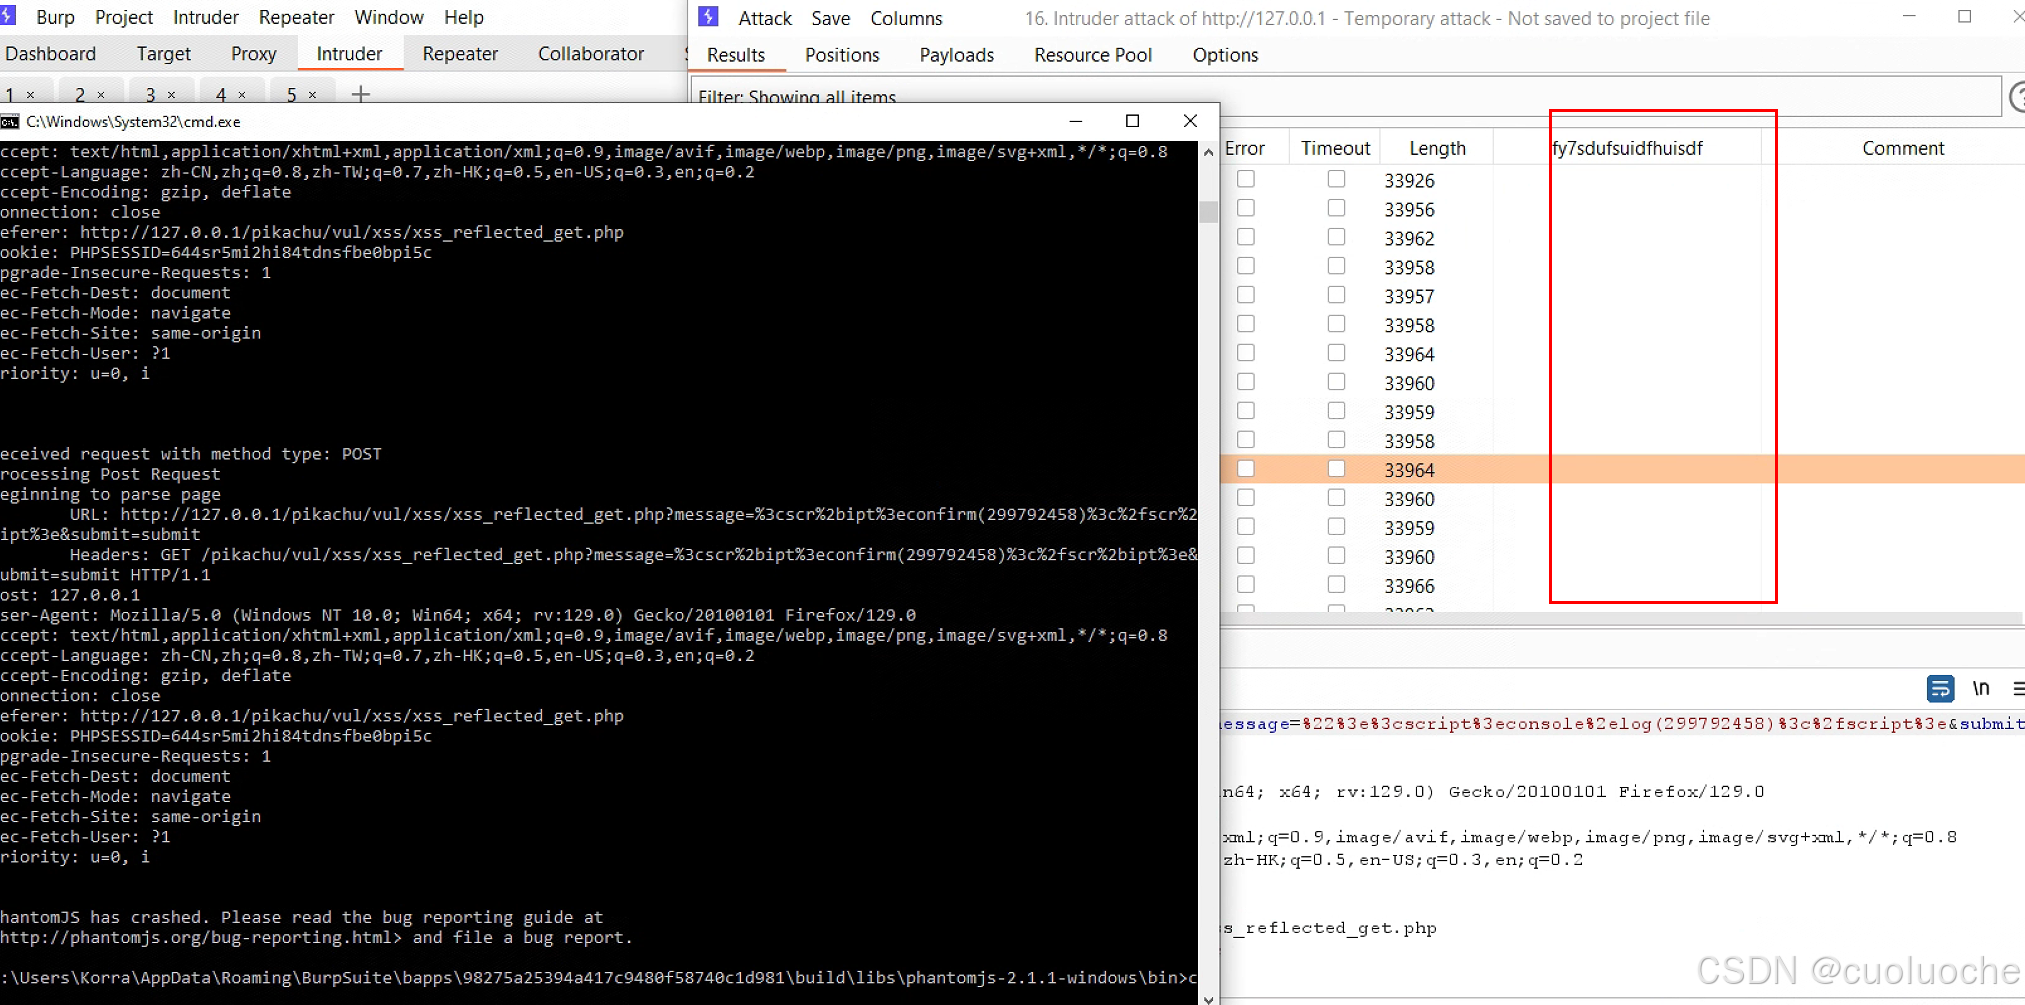Switch to the Repeater tool tab
Screen dimensions: 2025x1005
tap(460, 54)
